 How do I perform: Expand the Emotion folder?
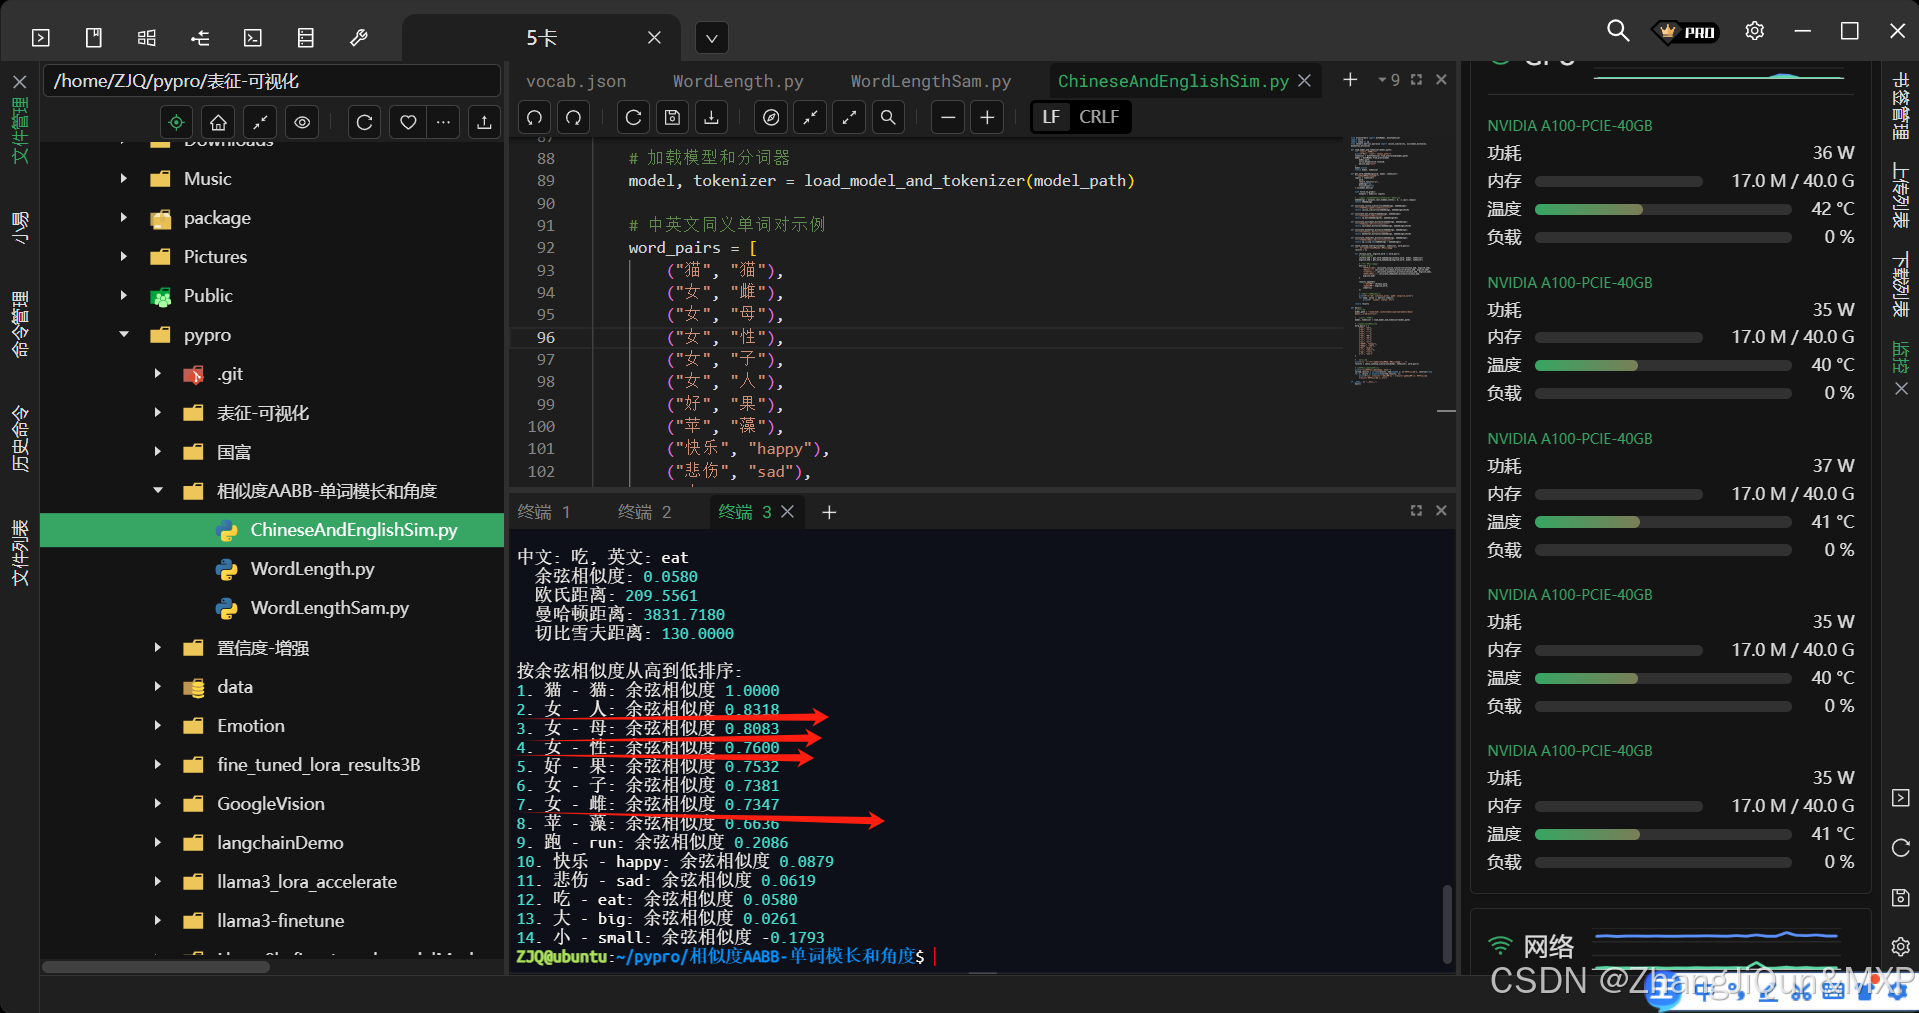(157, 726)
